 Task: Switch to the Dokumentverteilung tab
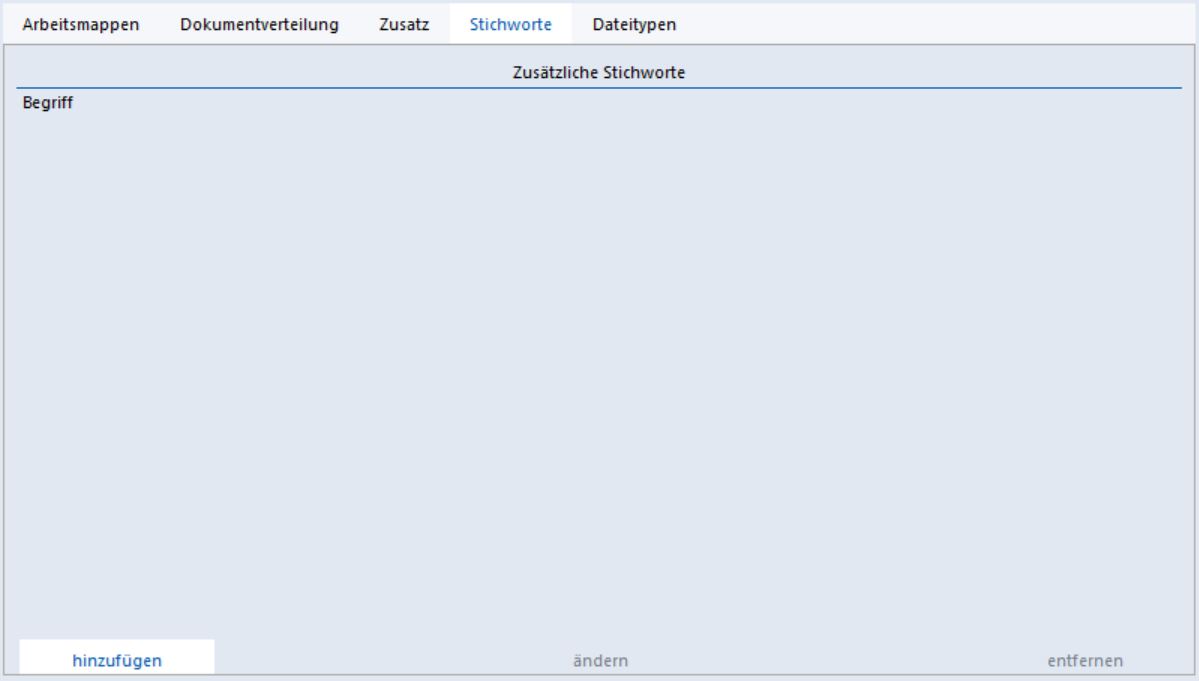[259, 24]
